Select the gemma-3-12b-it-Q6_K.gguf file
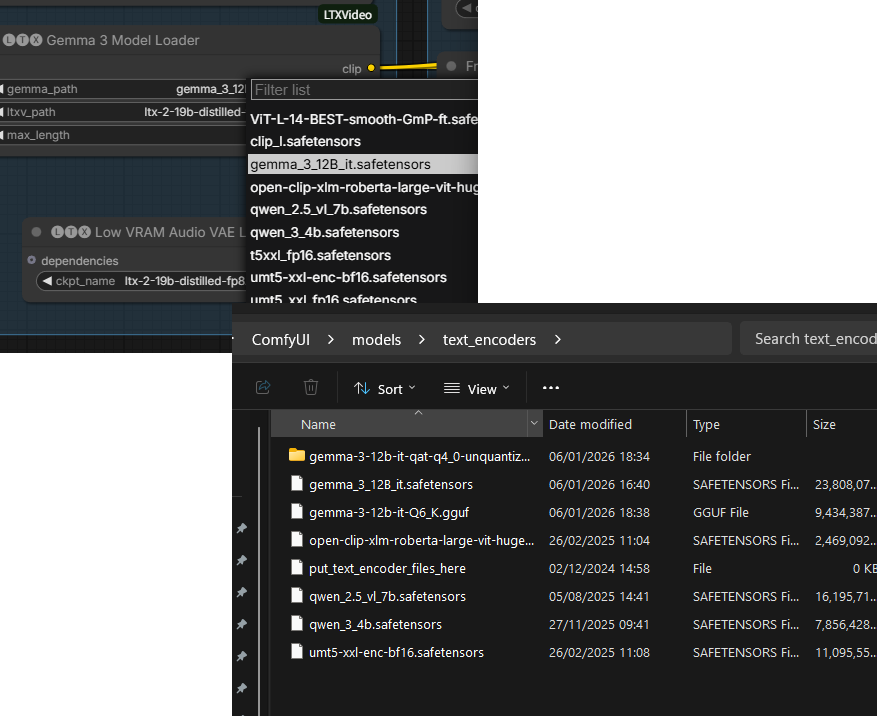The image size is (886, 716). (389, 513)
